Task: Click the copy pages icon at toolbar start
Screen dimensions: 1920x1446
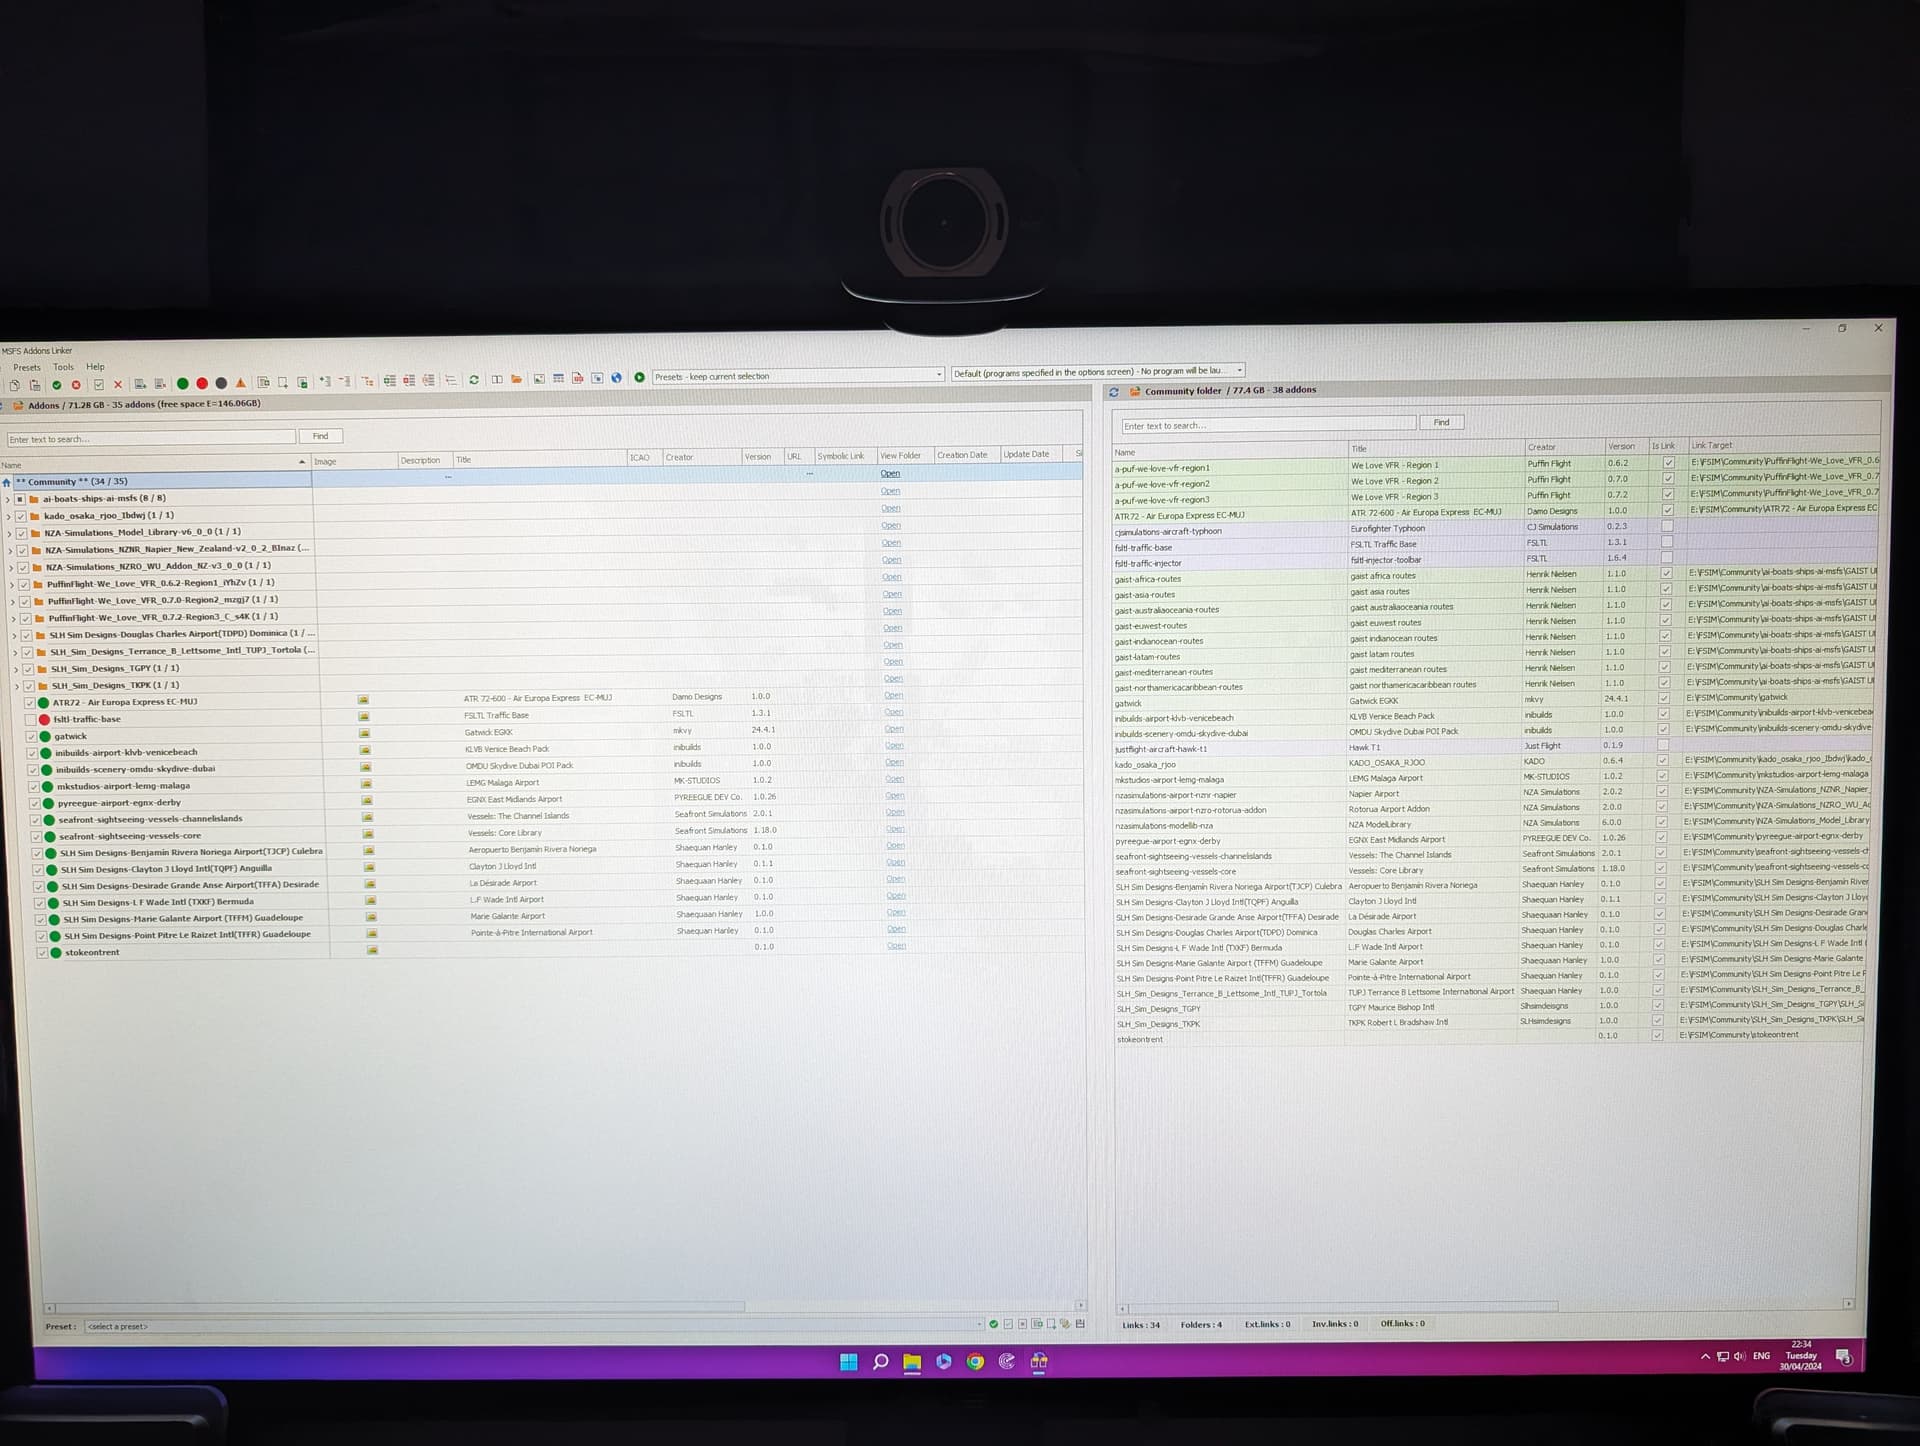Action: click(x=15, y=386)
